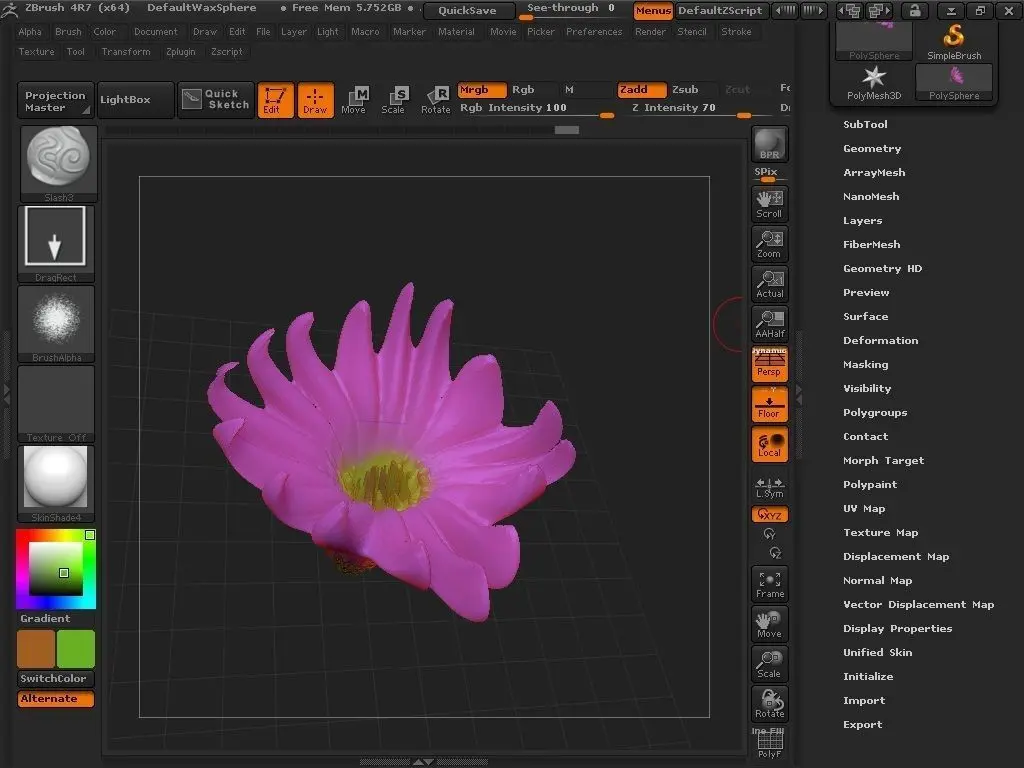Open the Preferences menu
Viewport: 1024px width, 768px height.
(x=594, y=31)
